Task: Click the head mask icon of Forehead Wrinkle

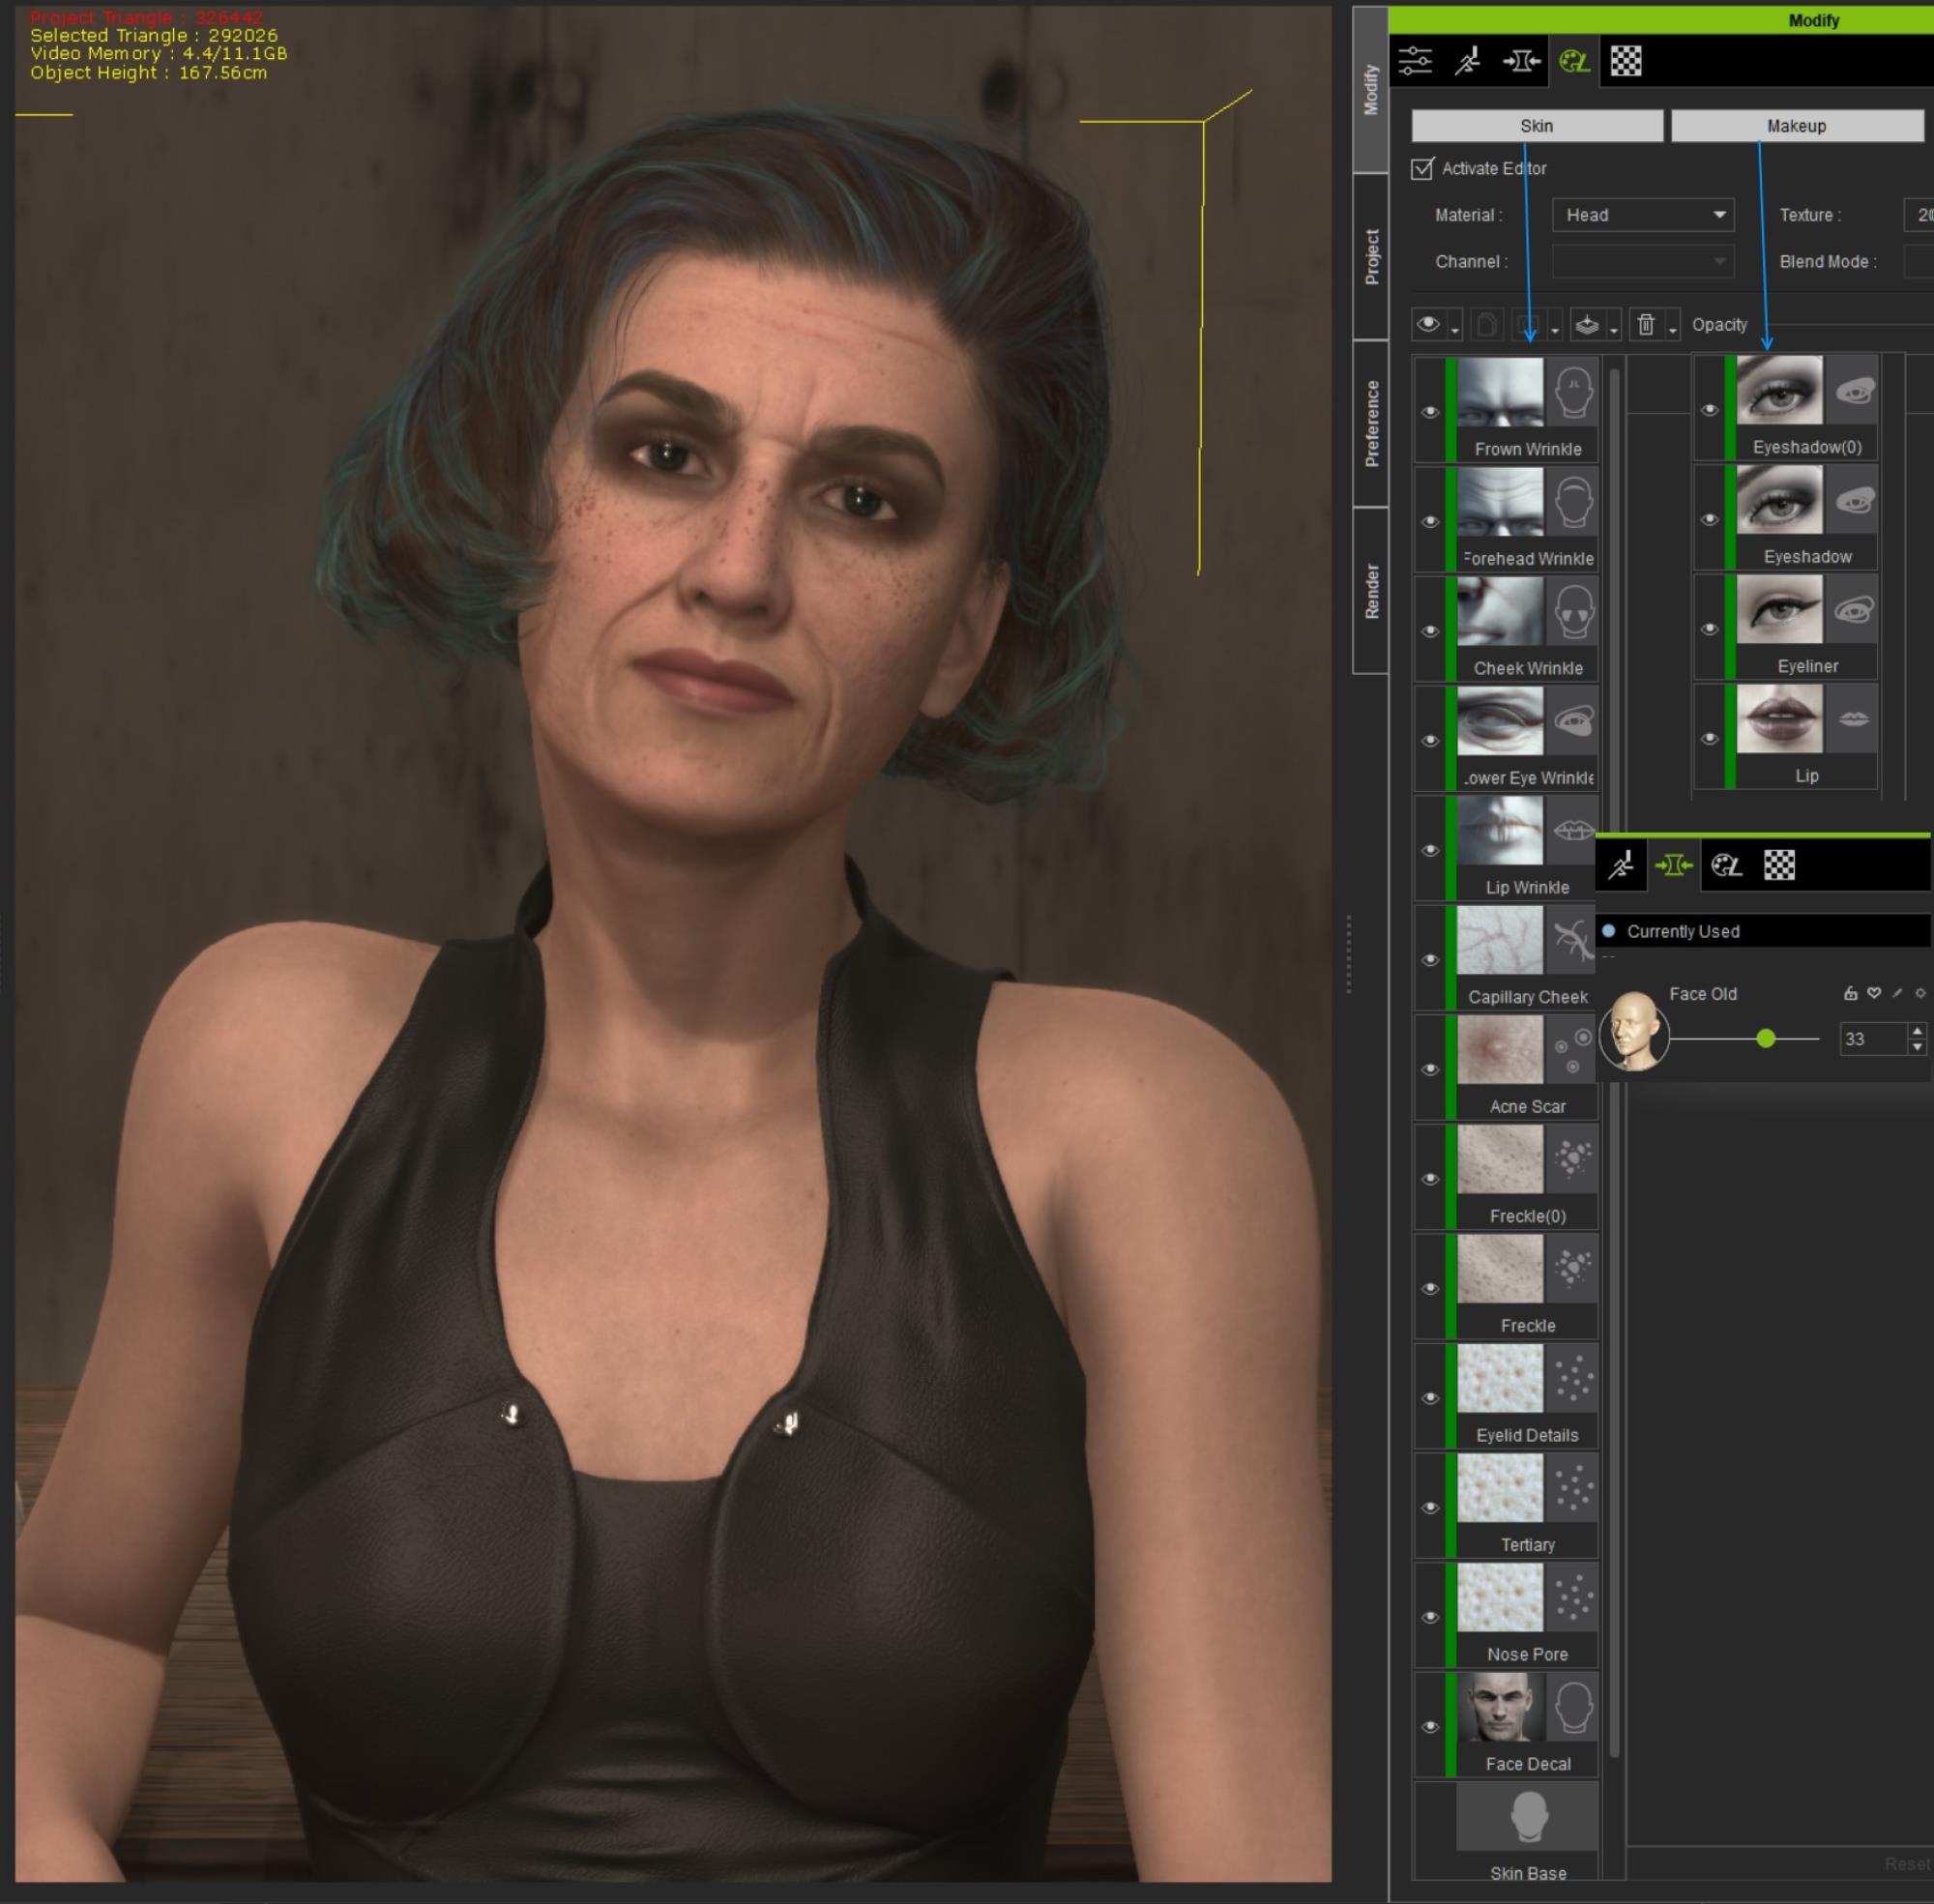Action: tap(1573, 502)
